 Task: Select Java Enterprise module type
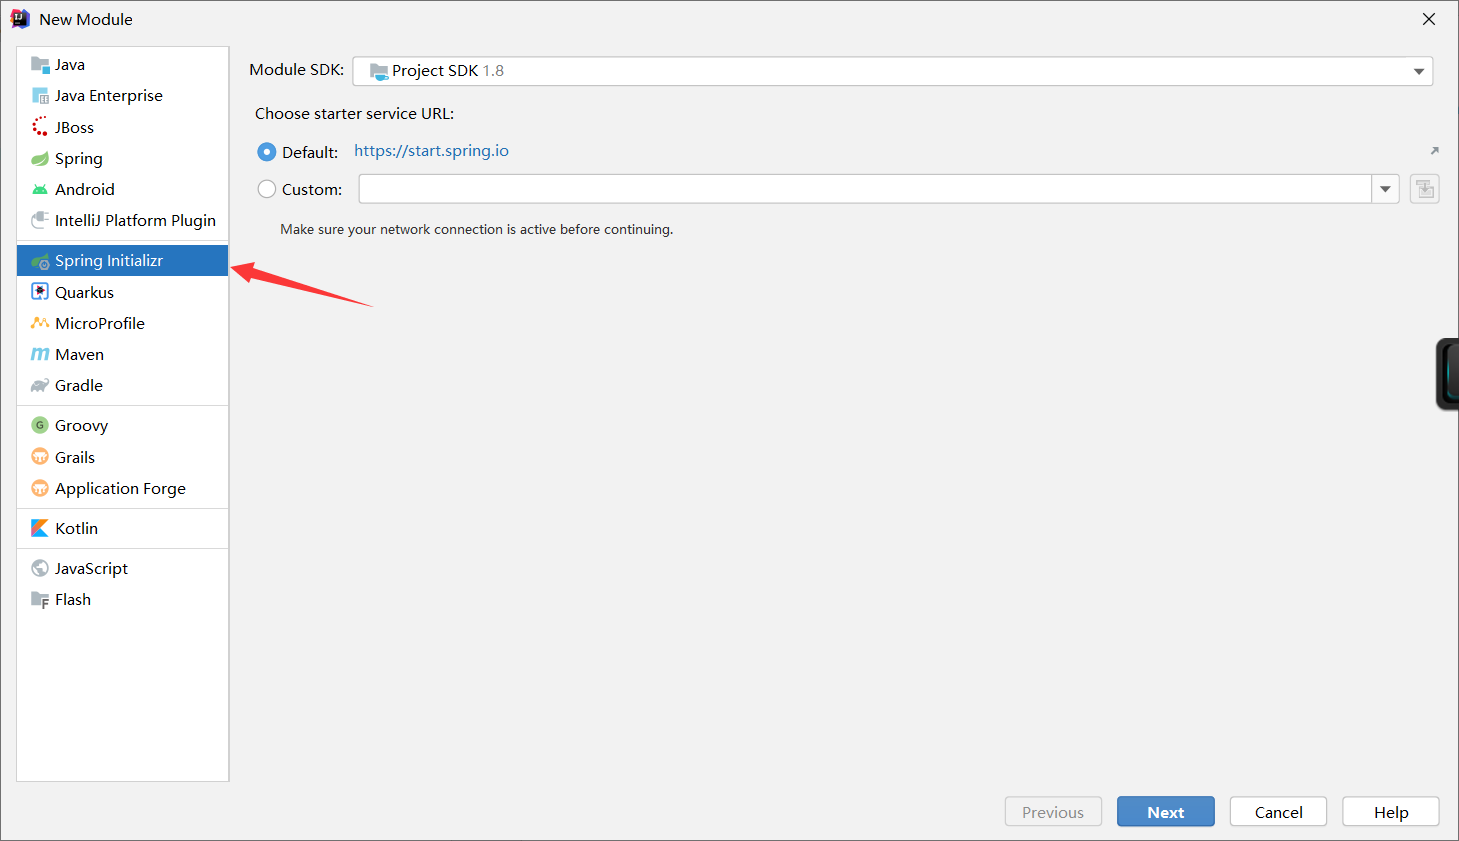pyautogui.click(x=123, y=96)
